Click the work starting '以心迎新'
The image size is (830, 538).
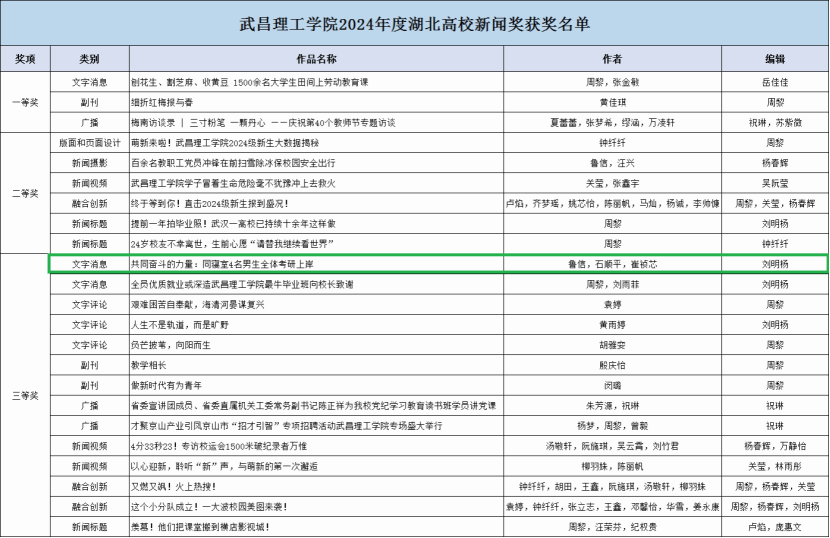click(x=224, y=466)
